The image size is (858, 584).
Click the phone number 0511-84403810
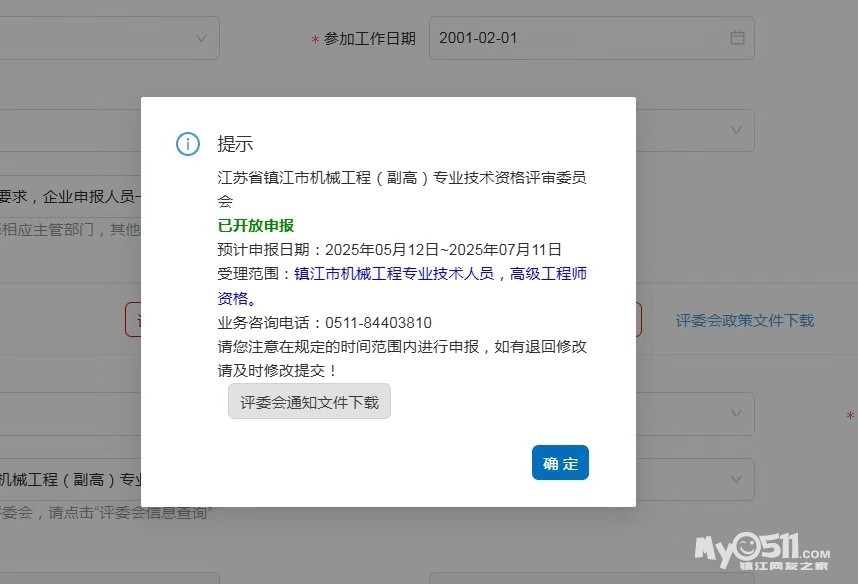click(x=378, y=322)
